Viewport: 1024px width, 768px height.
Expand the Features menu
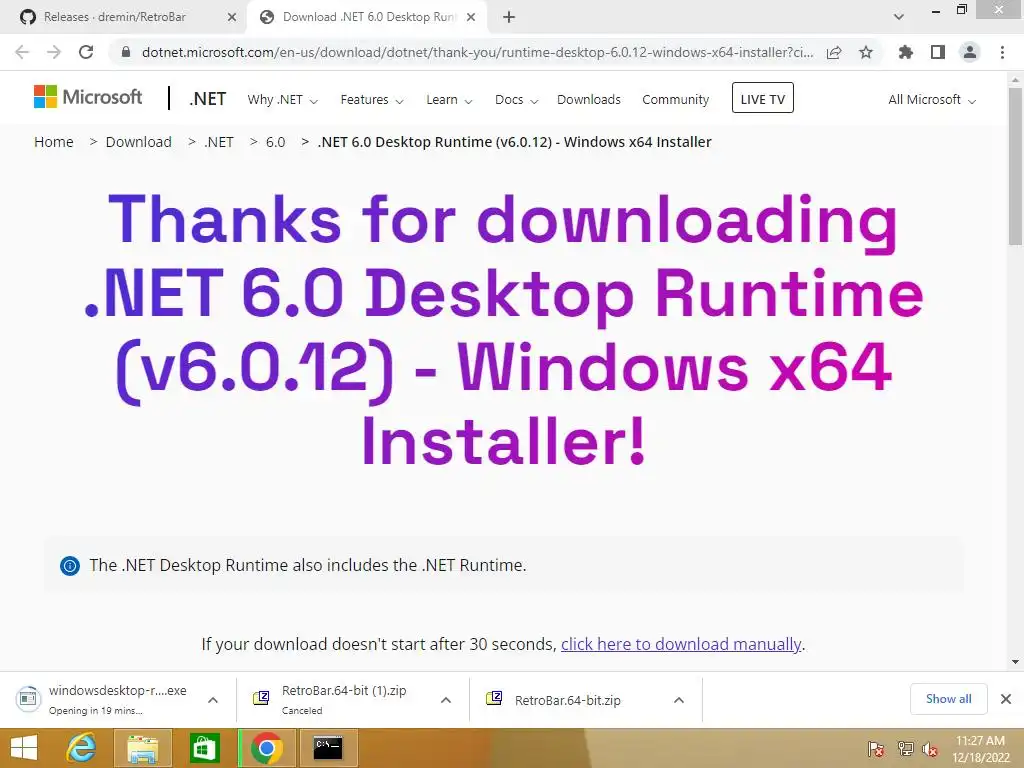(x=372, y=100)
